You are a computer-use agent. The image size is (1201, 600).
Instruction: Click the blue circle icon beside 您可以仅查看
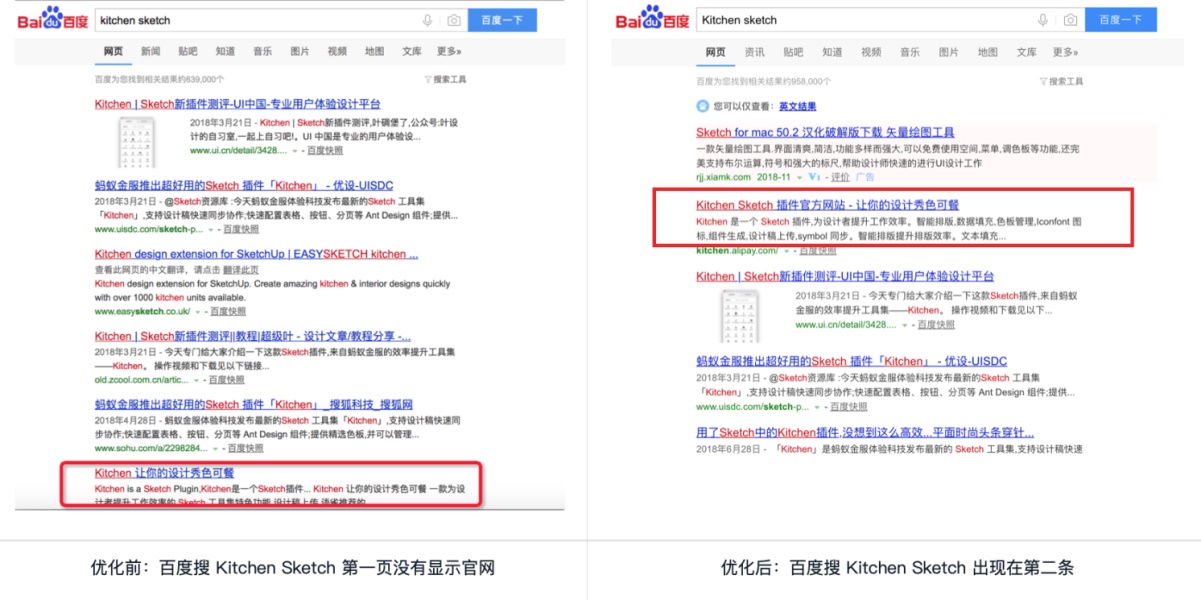(703, 105)
